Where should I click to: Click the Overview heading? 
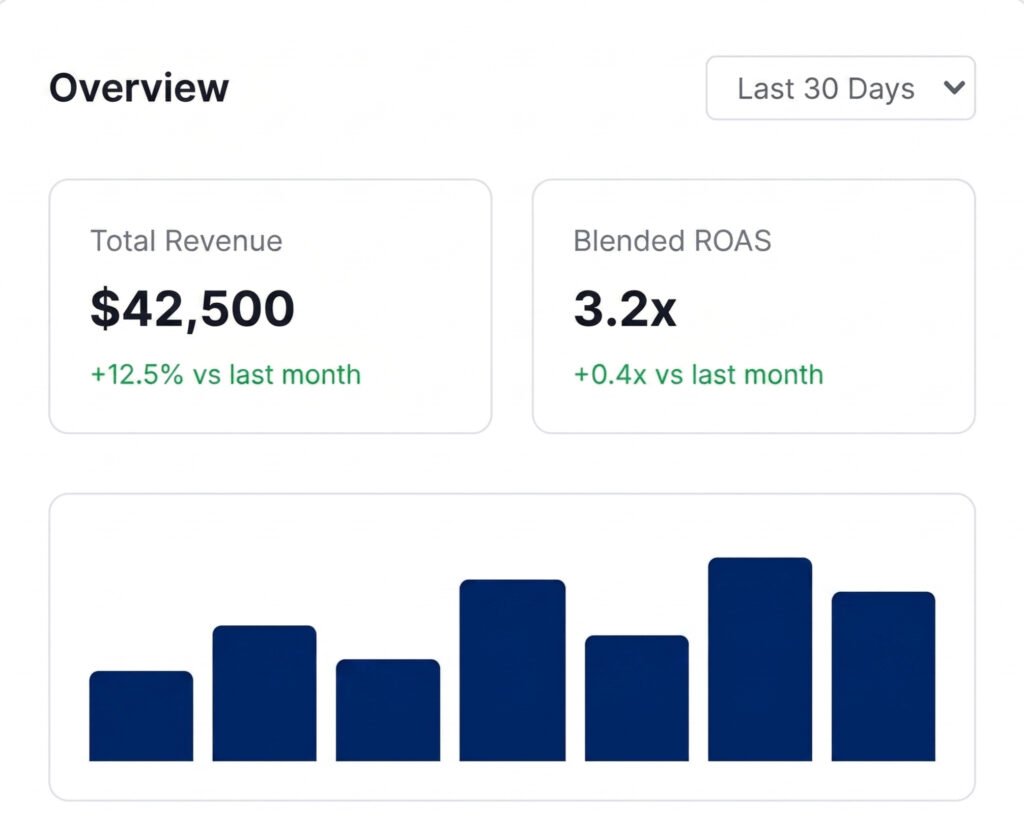139,88
